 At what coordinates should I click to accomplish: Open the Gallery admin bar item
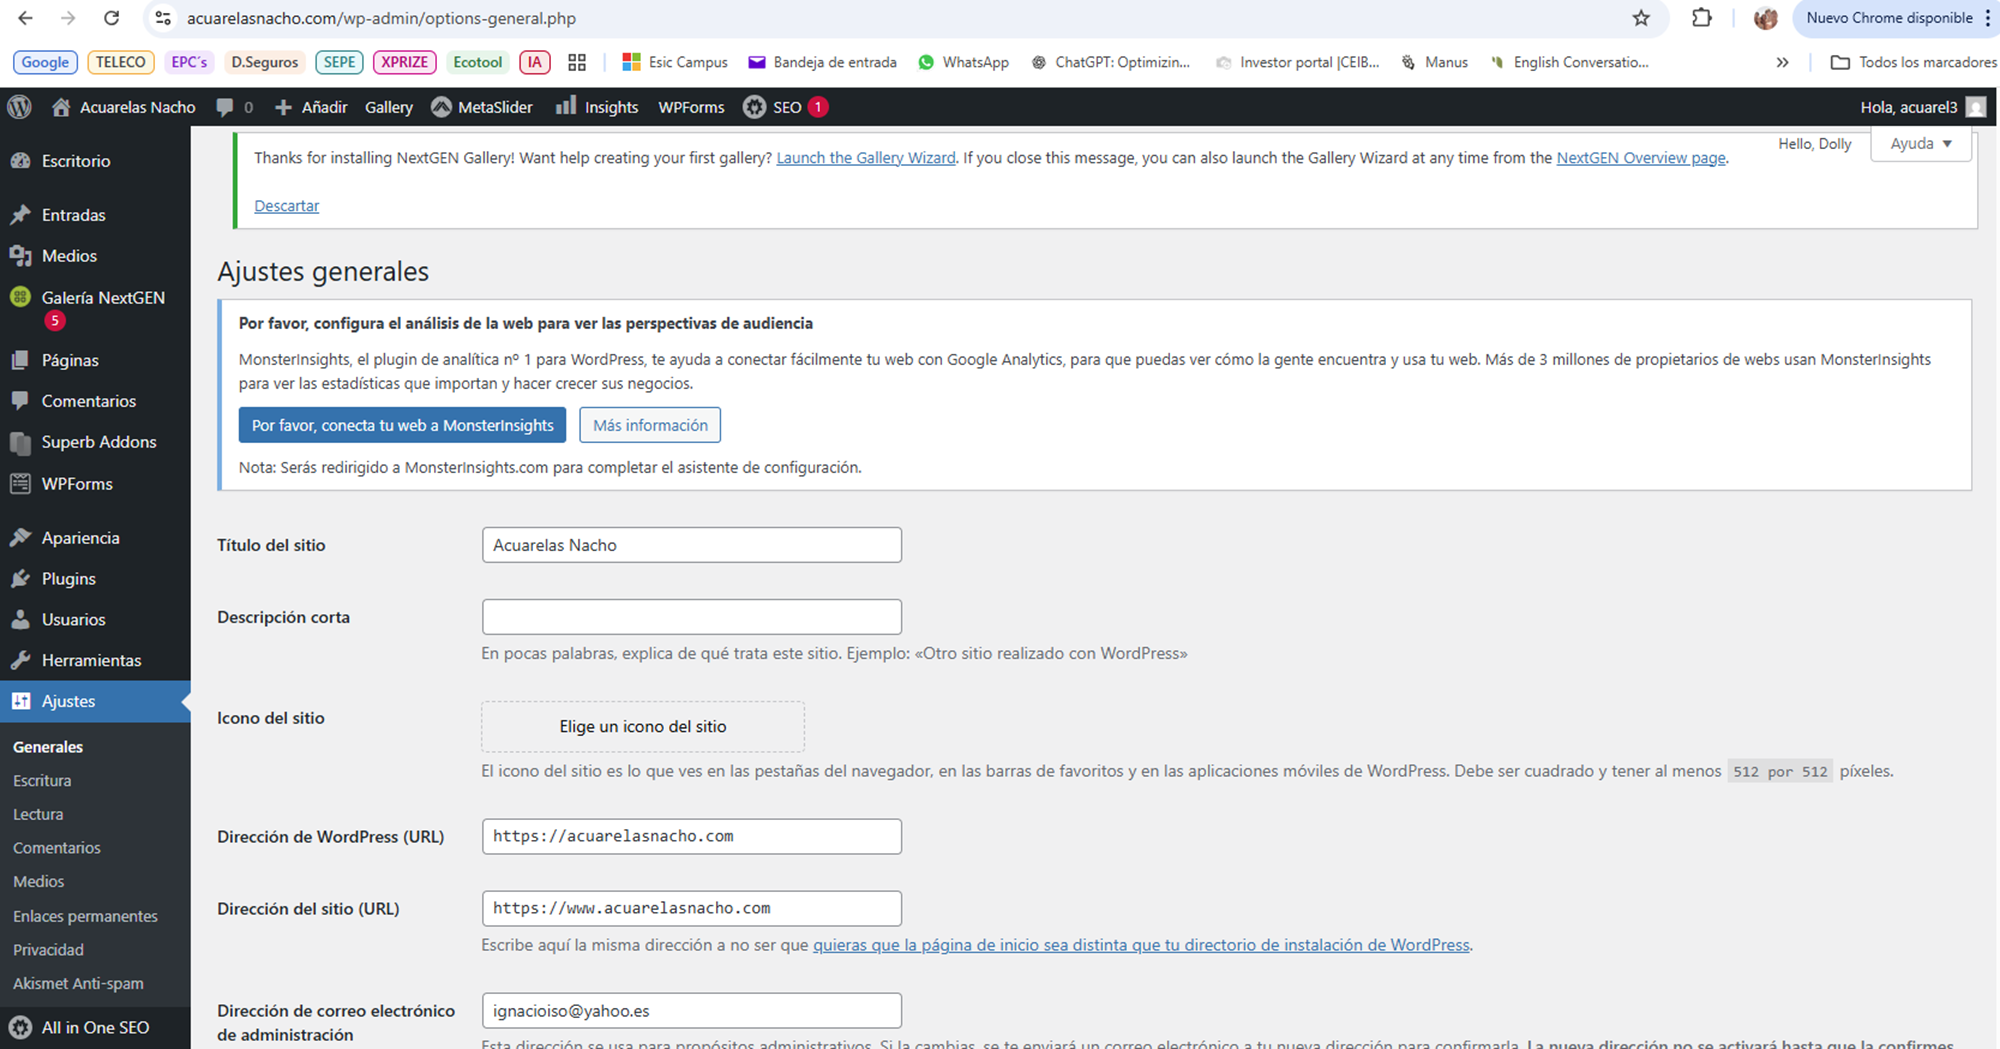(x=389, y=107)
